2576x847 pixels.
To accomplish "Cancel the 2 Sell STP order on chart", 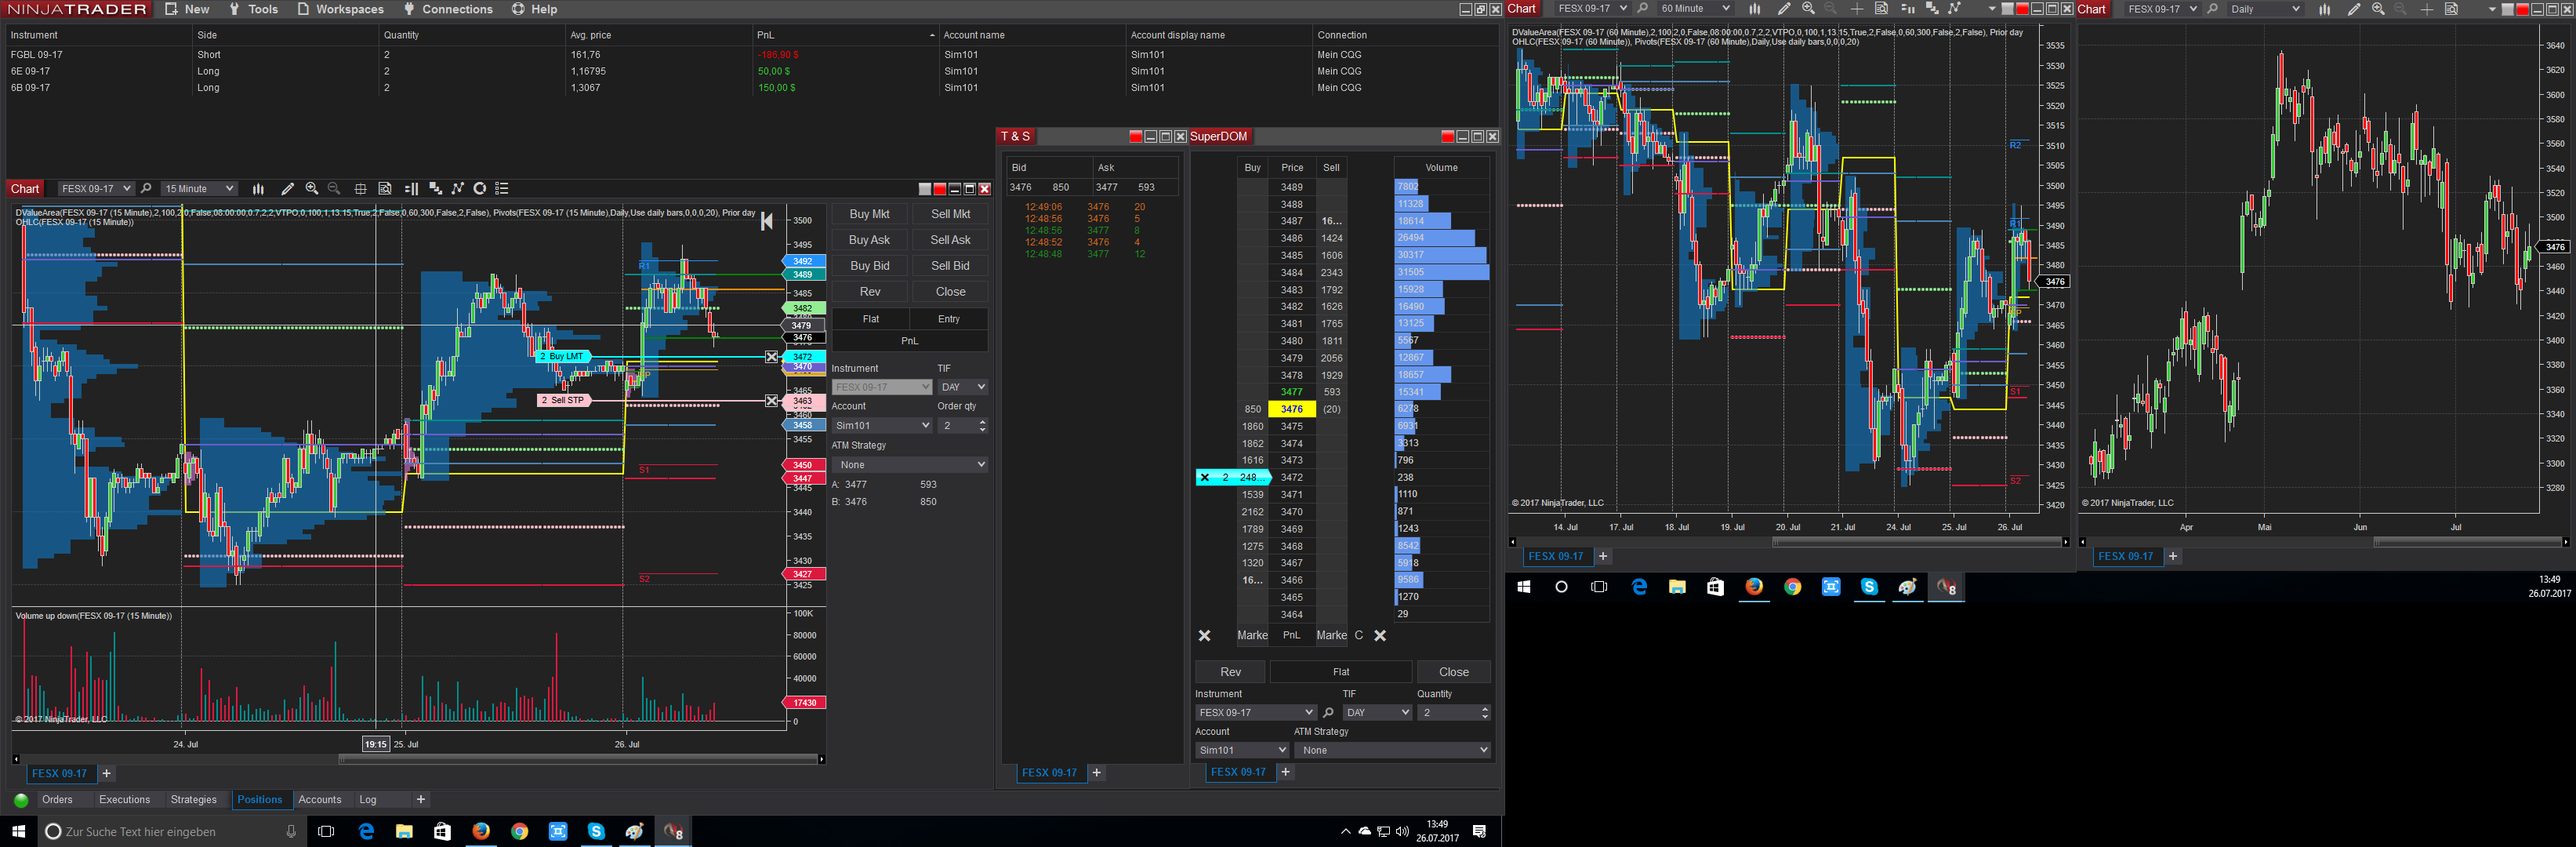I will click(x=772, y=401).
